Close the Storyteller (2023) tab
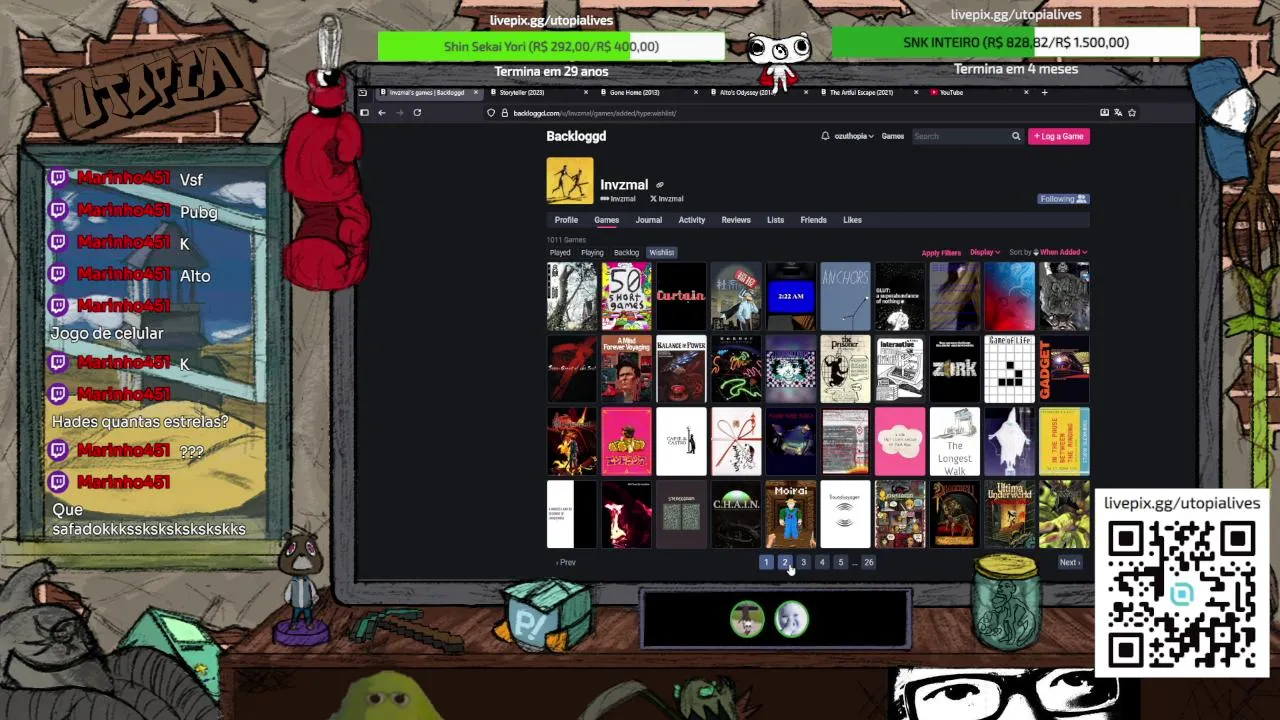 [586, 93]
